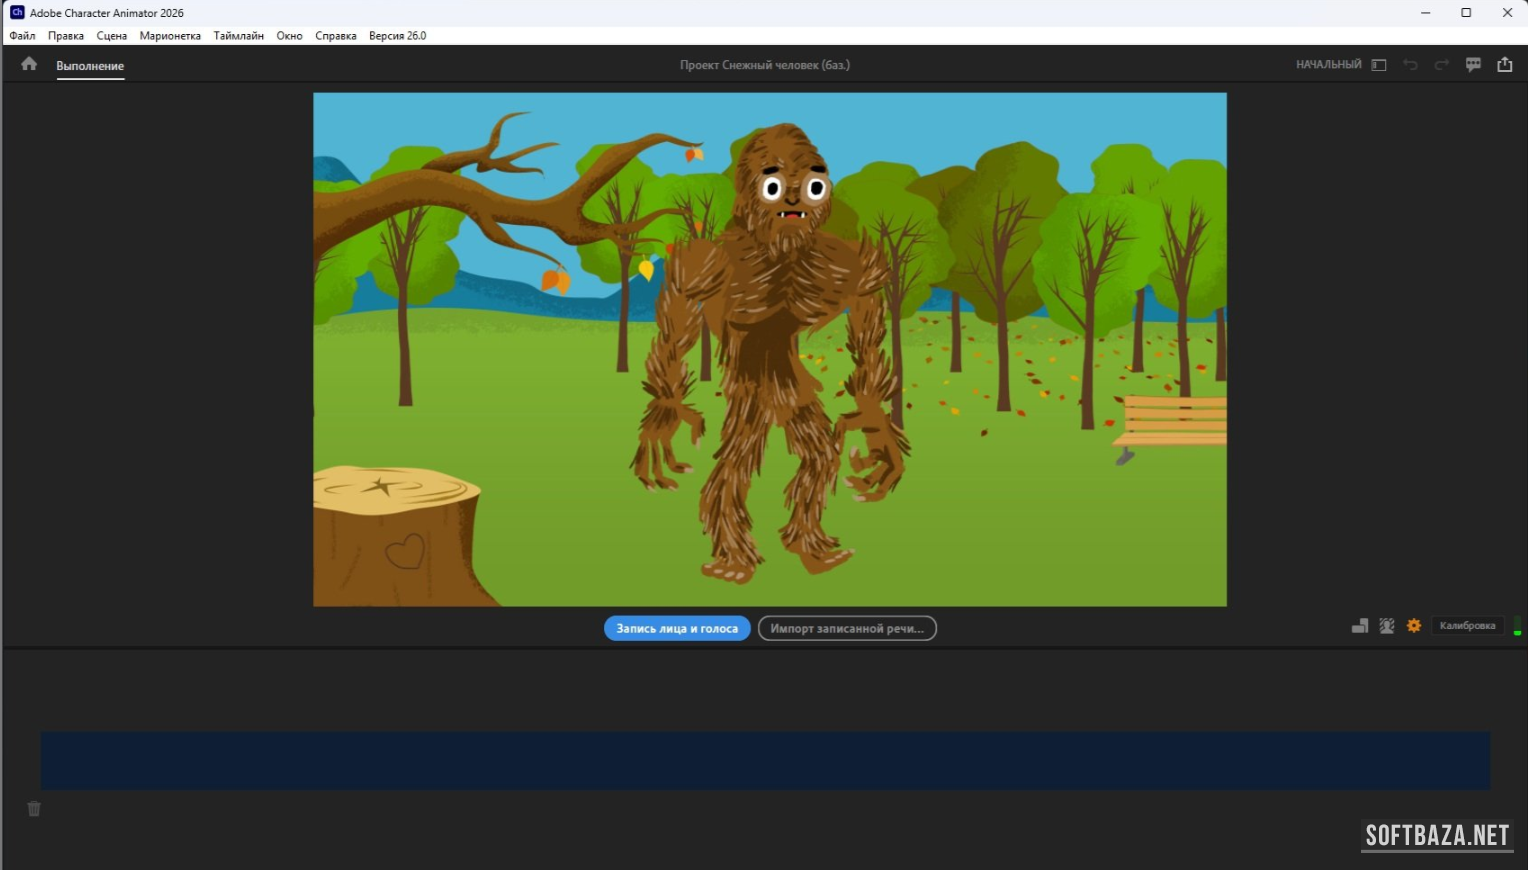Image resolution: width=1528 pixels, height=870 pixels.
Task: Click the dark blue timeline track area
Action: click(x=765, y=760)
